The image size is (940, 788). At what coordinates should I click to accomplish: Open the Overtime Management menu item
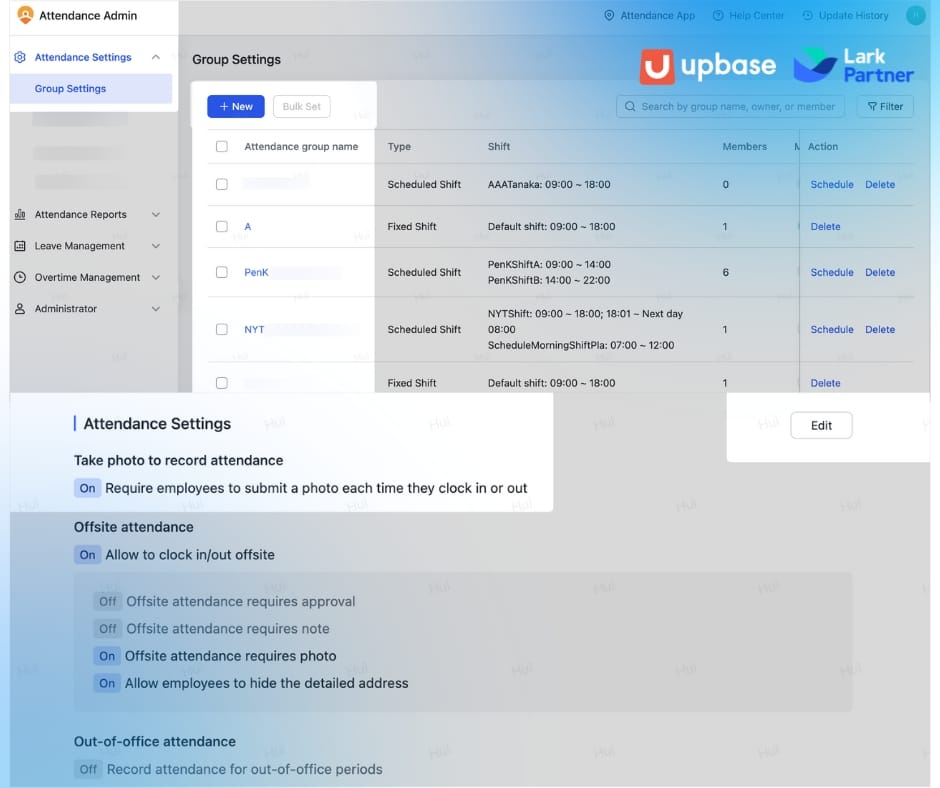(88, 277)
